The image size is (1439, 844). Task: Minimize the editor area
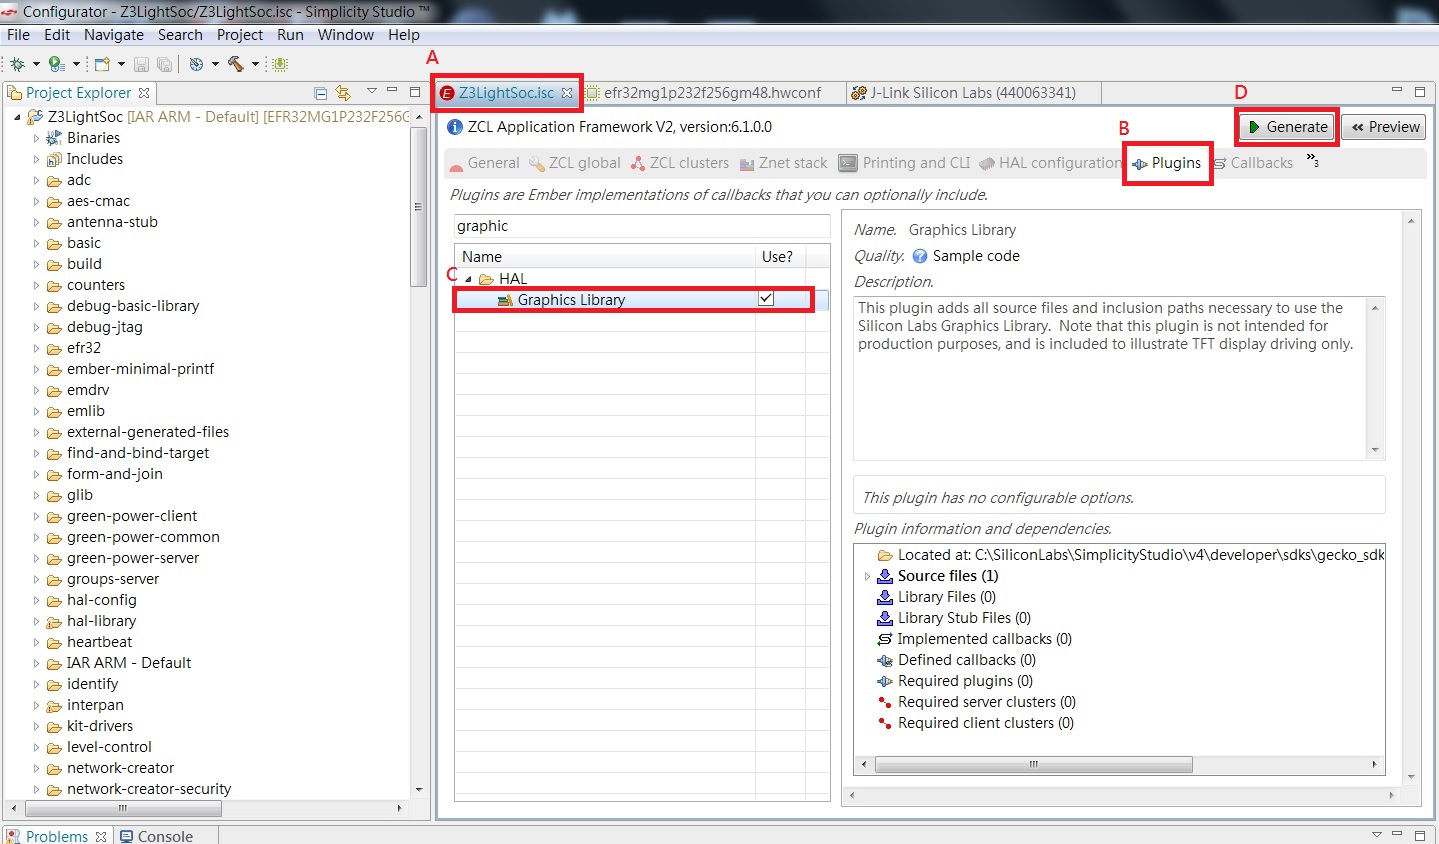1397,91
